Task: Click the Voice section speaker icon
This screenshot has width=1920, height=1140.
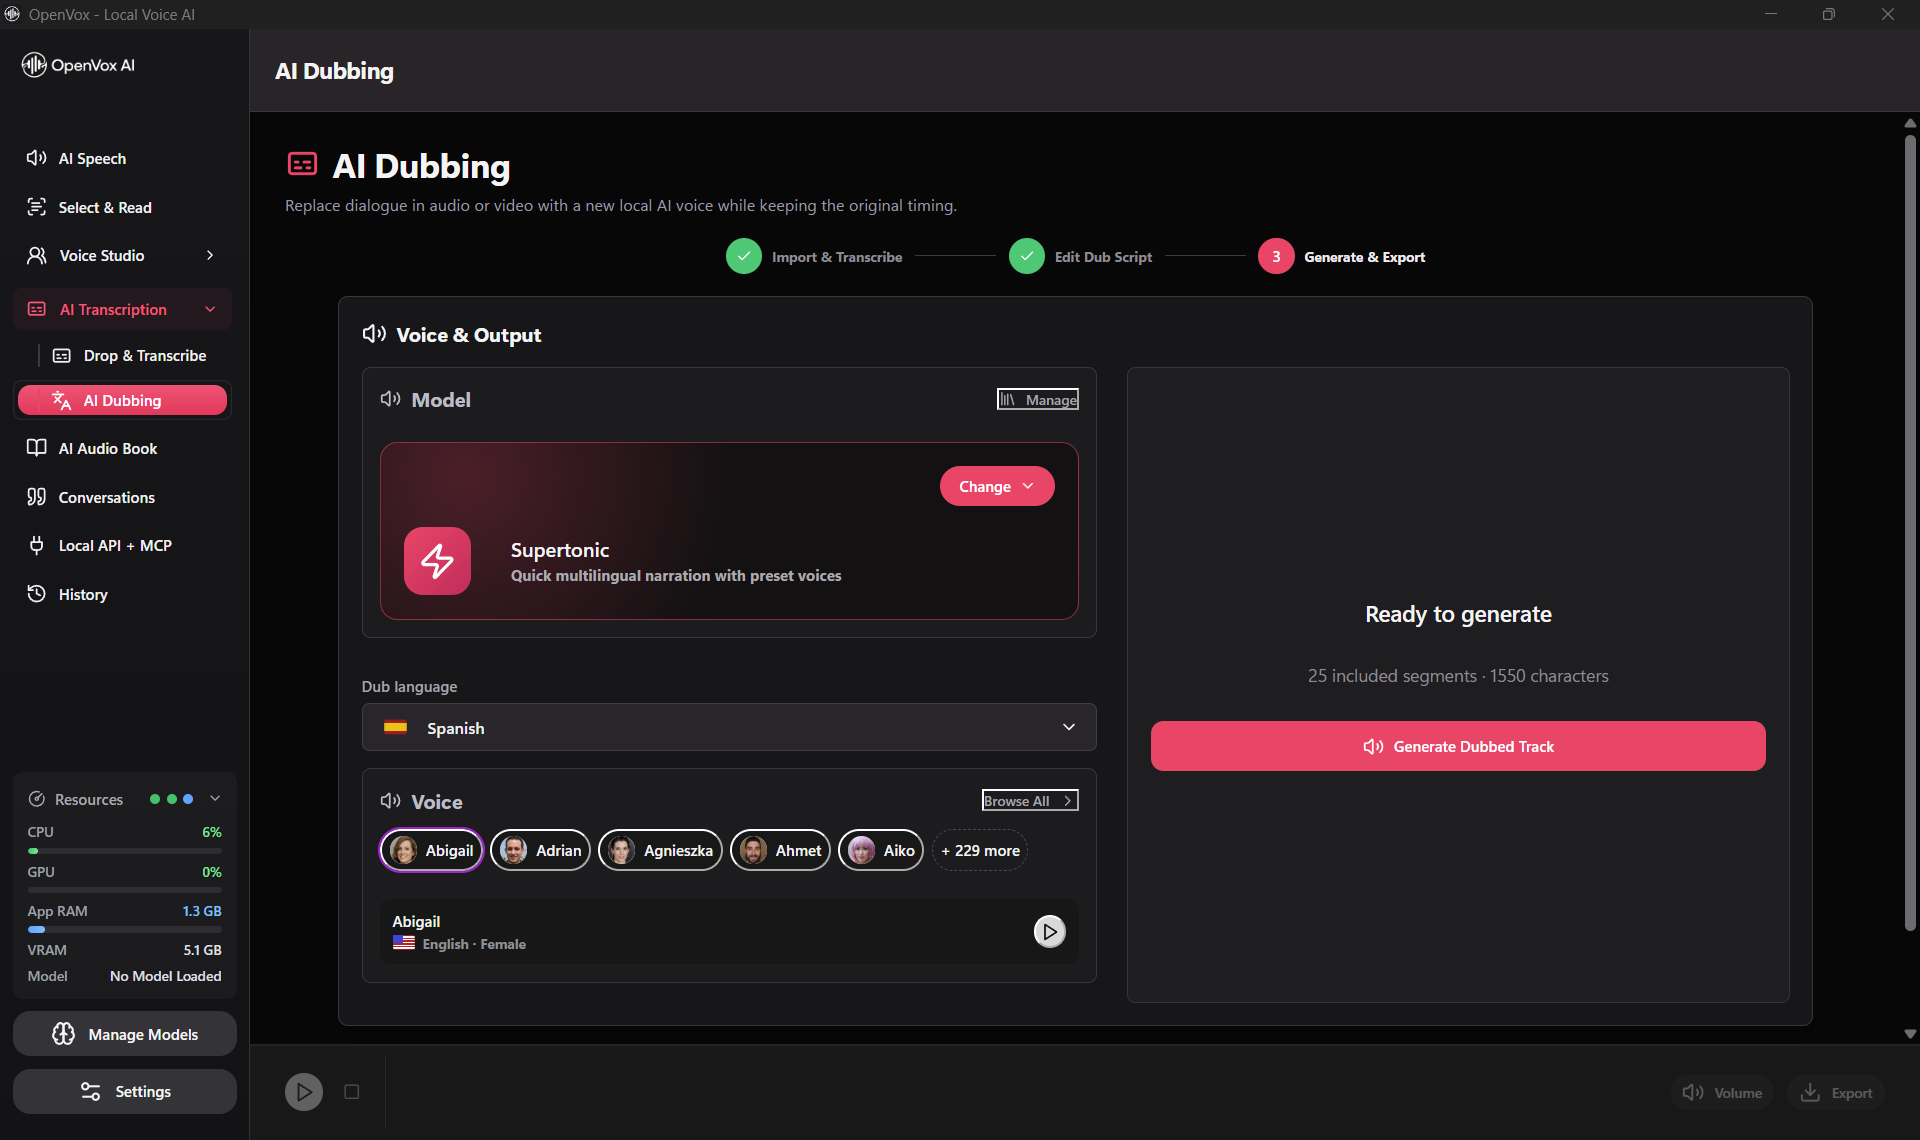Action: tap(391, 801)
